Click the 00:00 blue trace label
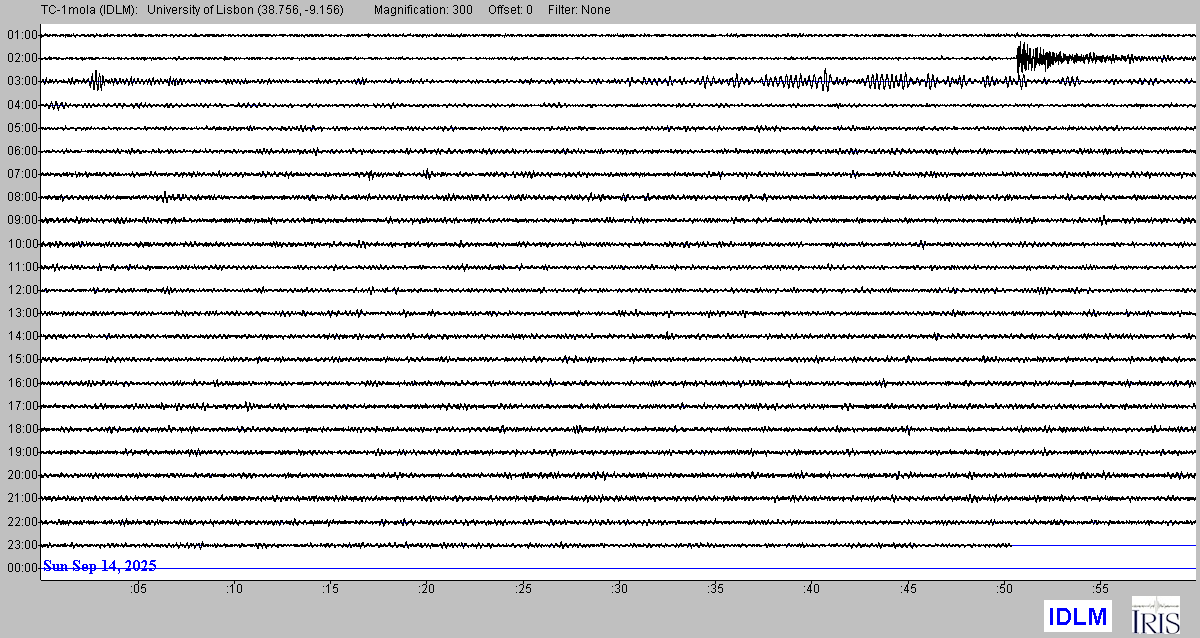This screenshot has width=1200, height=638. 22,568
